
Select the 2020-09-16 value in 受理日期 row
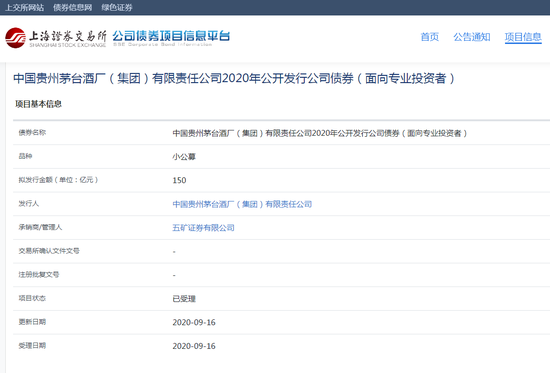(x=194, y=346)
